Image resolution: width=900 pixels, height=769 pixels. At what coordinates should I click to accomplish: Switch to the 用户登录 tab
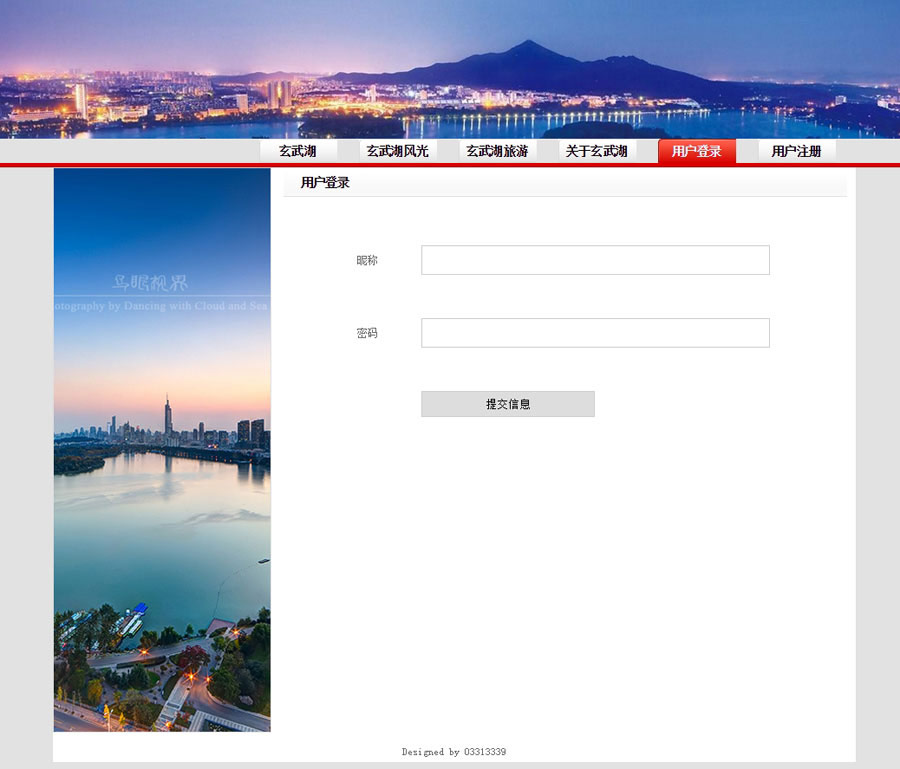(697, 152)
